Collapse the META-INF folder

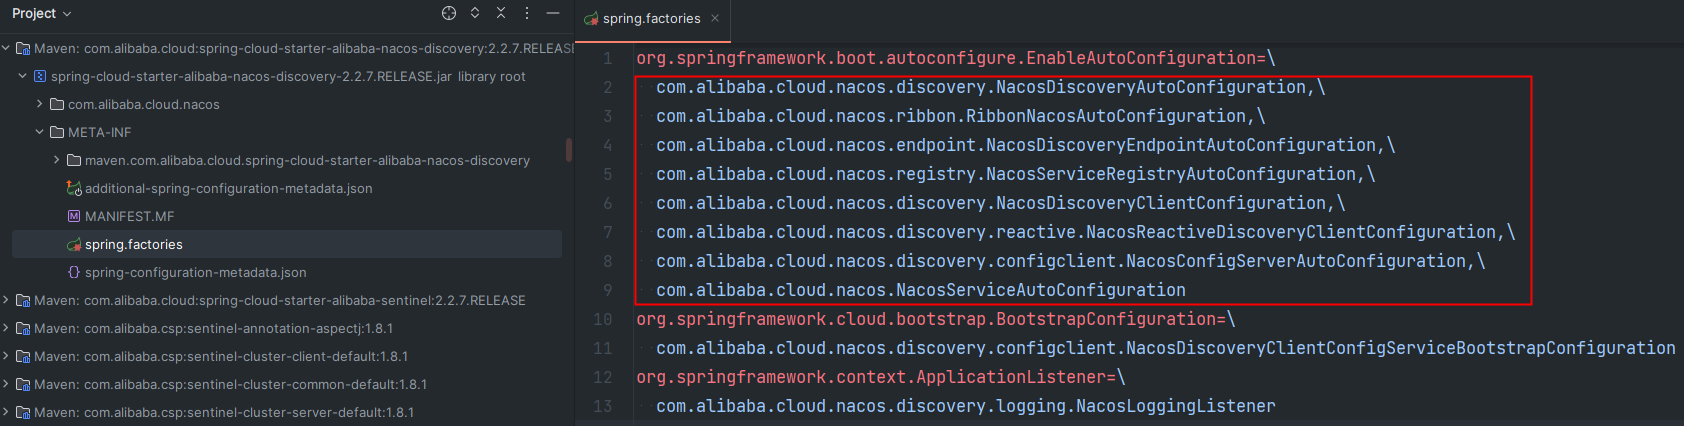pyautogui.click(x=40, y=132)
